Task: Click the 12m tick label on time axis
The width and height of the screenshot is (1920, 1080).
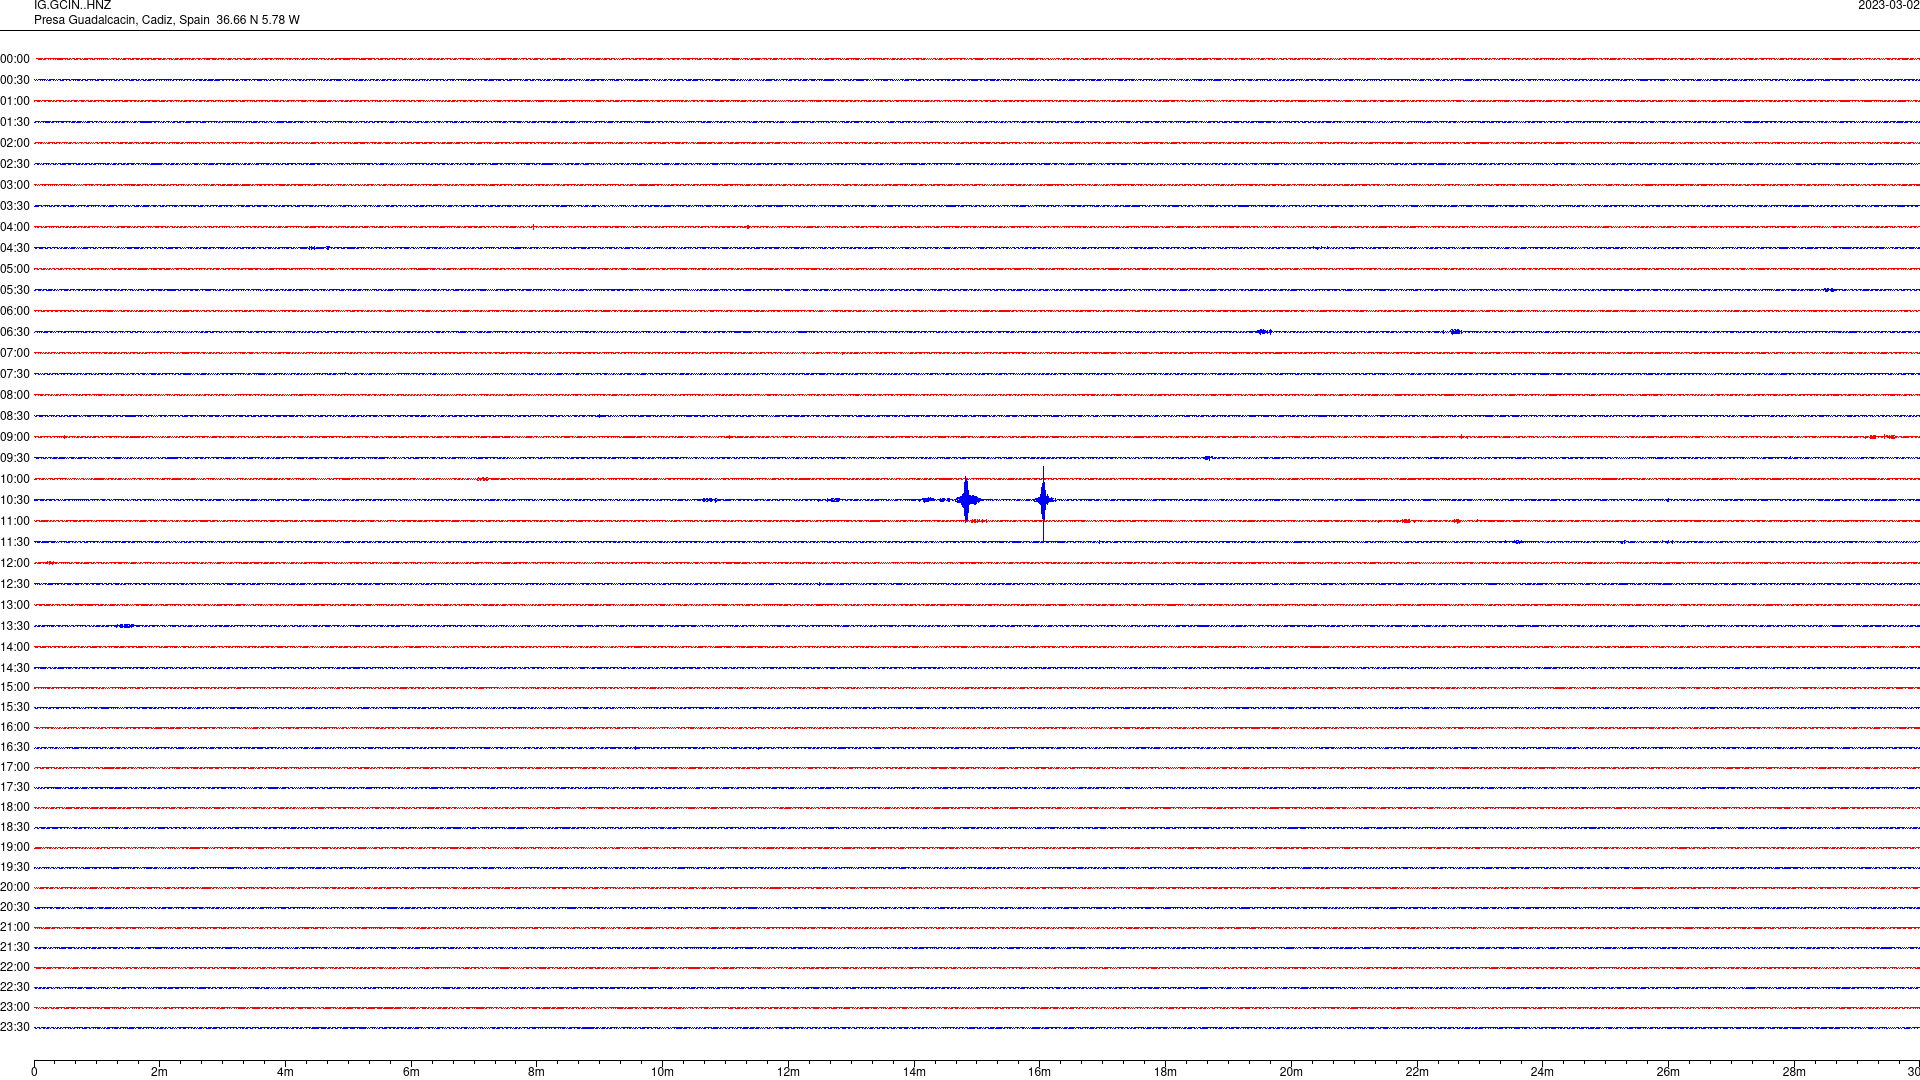Action: point(788,1072)
